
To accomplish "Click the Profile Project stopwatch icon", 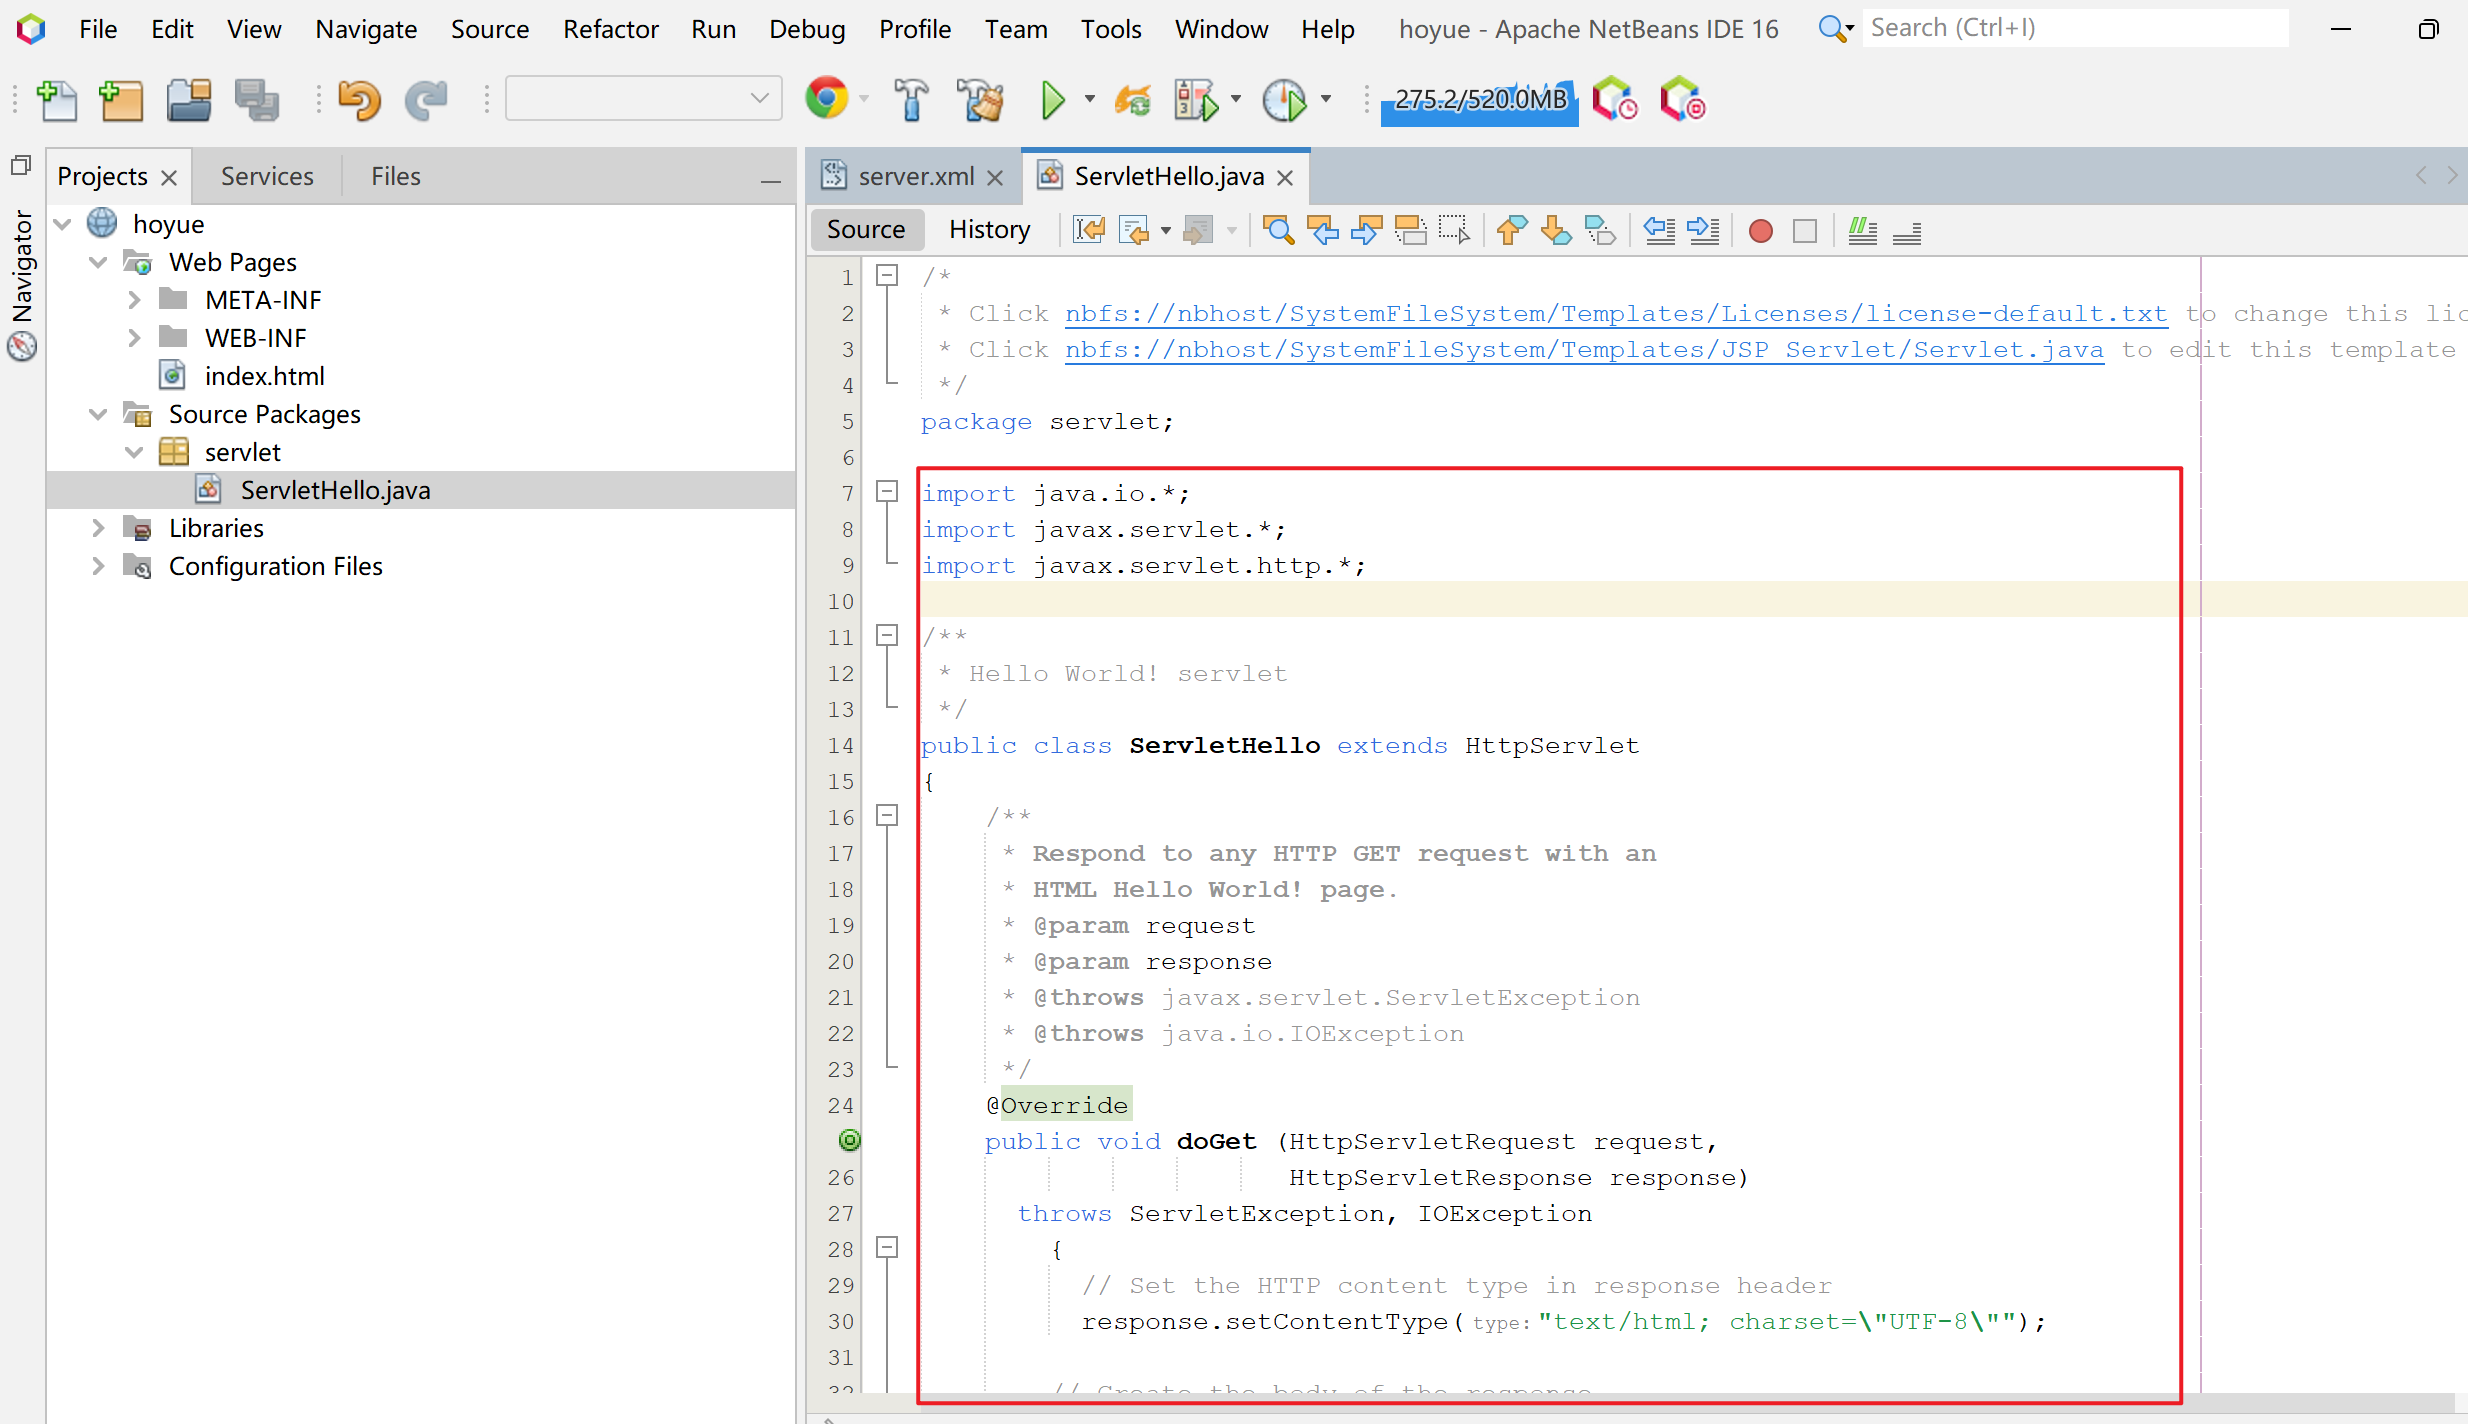I will pyautogui.click(x=1285, y=100).
